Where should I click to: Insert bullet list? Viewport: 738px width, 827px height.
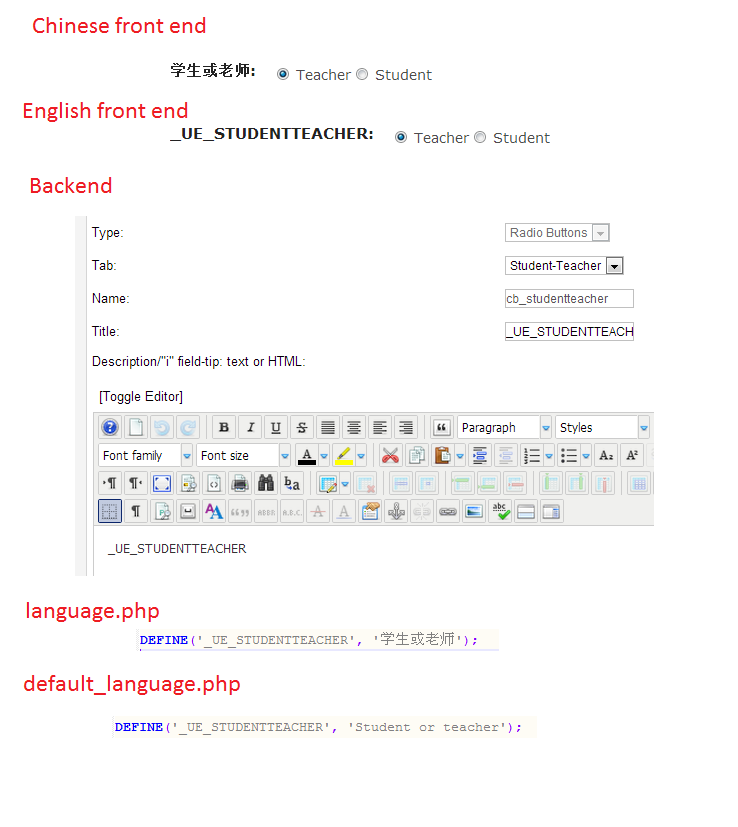point(569,455)
